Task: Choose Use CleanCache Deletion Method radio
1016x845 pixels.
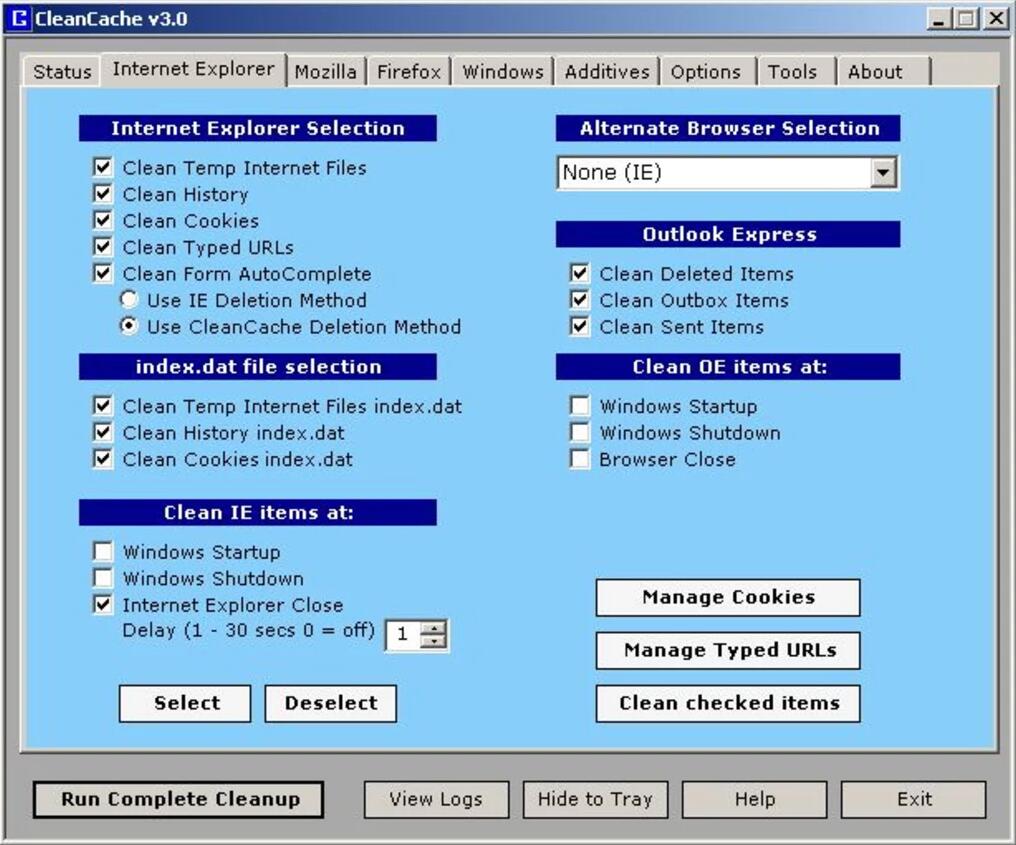Action: 129,326
